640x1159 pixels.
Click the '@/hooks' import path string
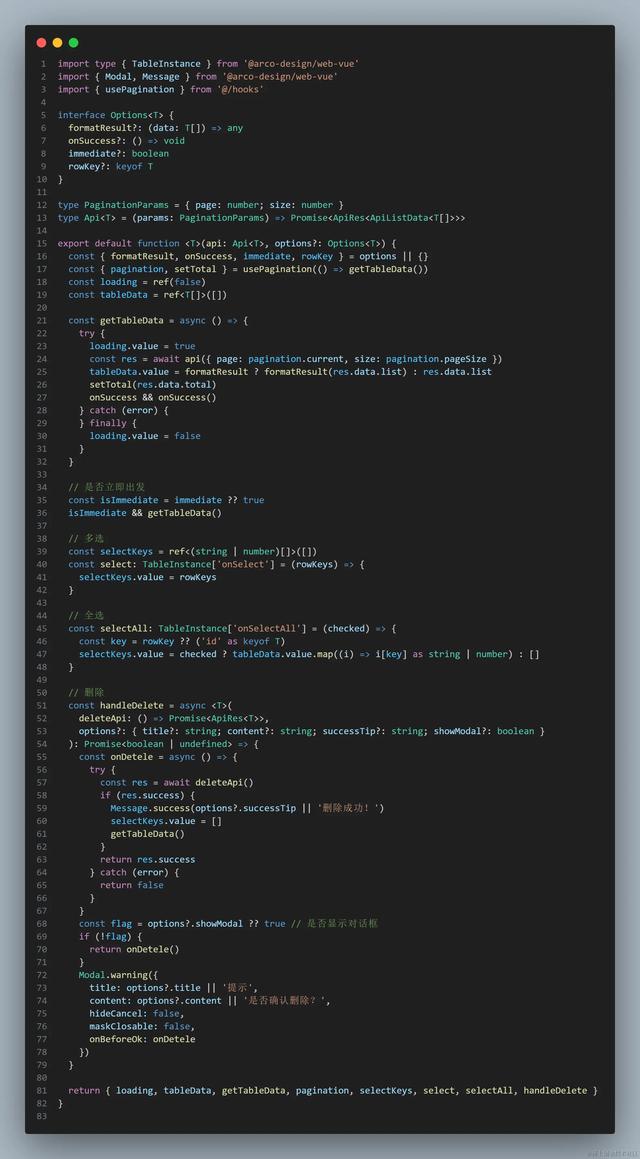[239, 89]
